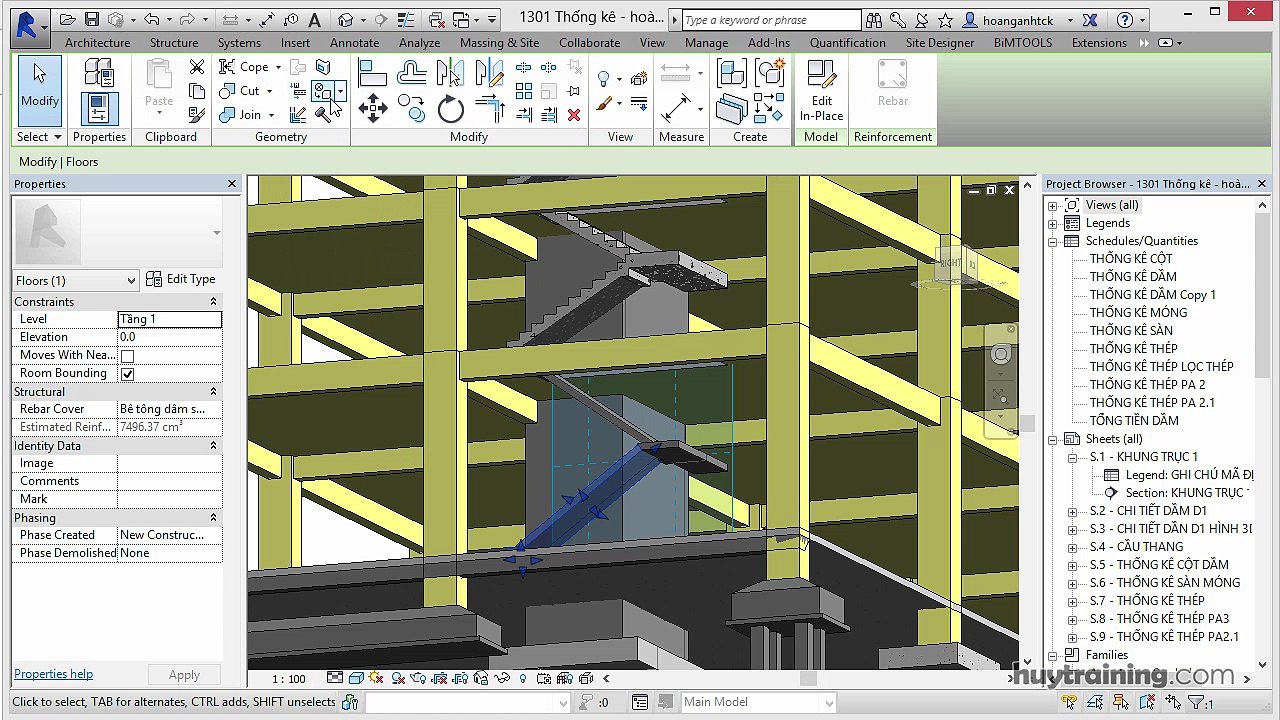This screenshot has width=1280, height=720.
Task: Click the Pin tool
Action: (x=574, y=91)
